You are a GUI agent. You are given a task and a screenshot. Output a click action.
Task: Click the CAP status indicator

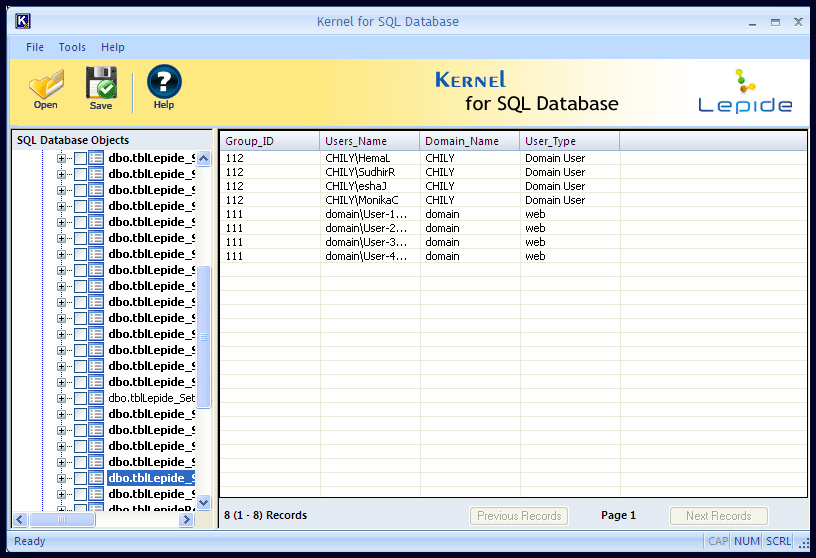(x=718, y=541)
